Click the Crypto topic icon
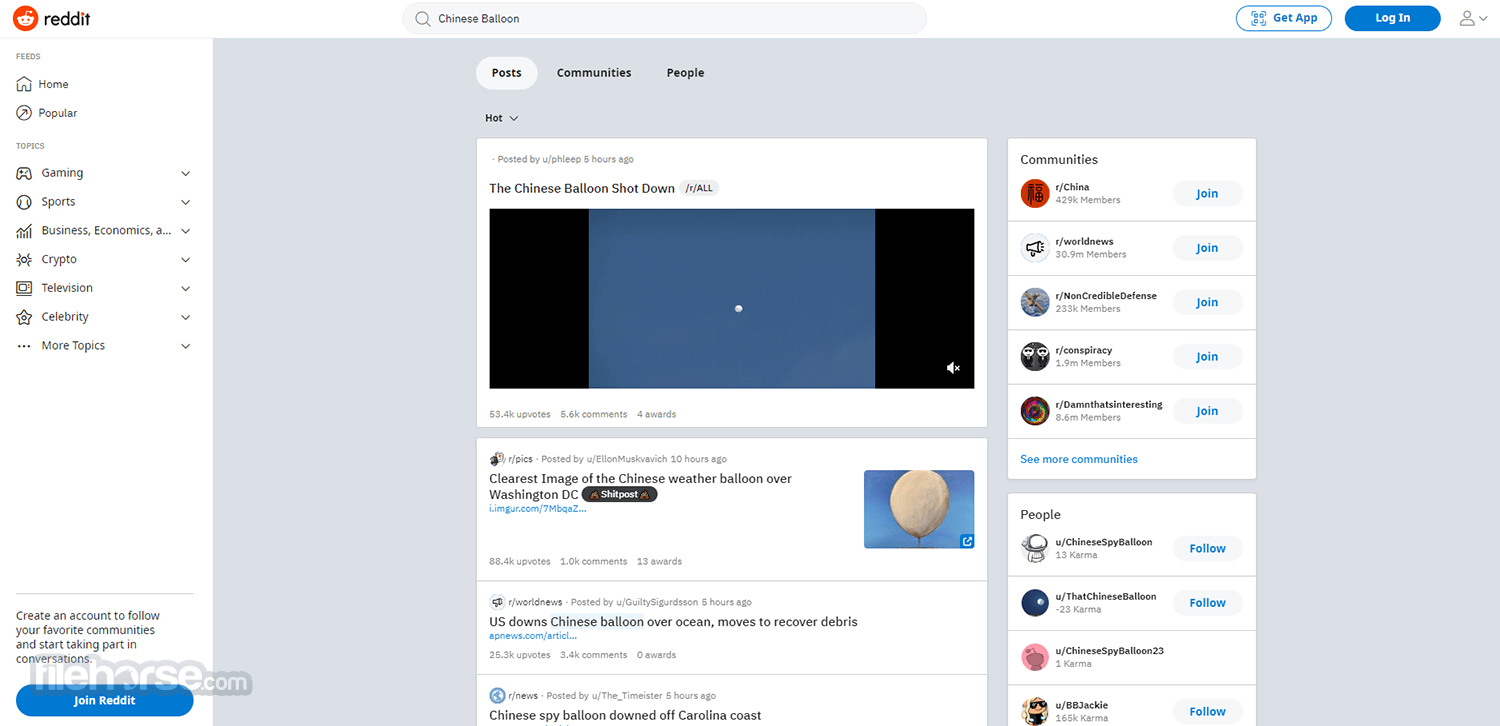Viewport: 1500px width, 726px height. pyautogui.click(x=24, y=259)
